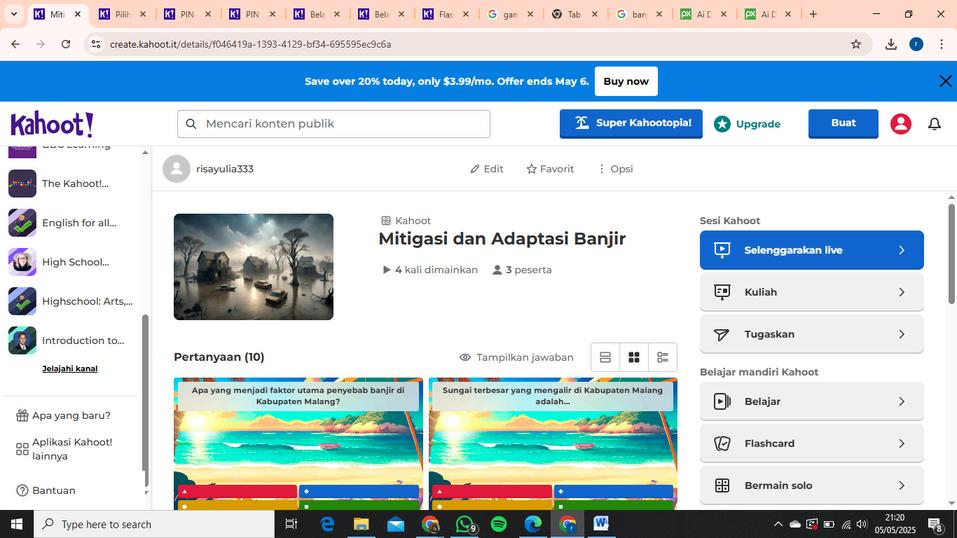Mark kahoot as Favorit
957x538 pixels.
[x=550, y=169]
